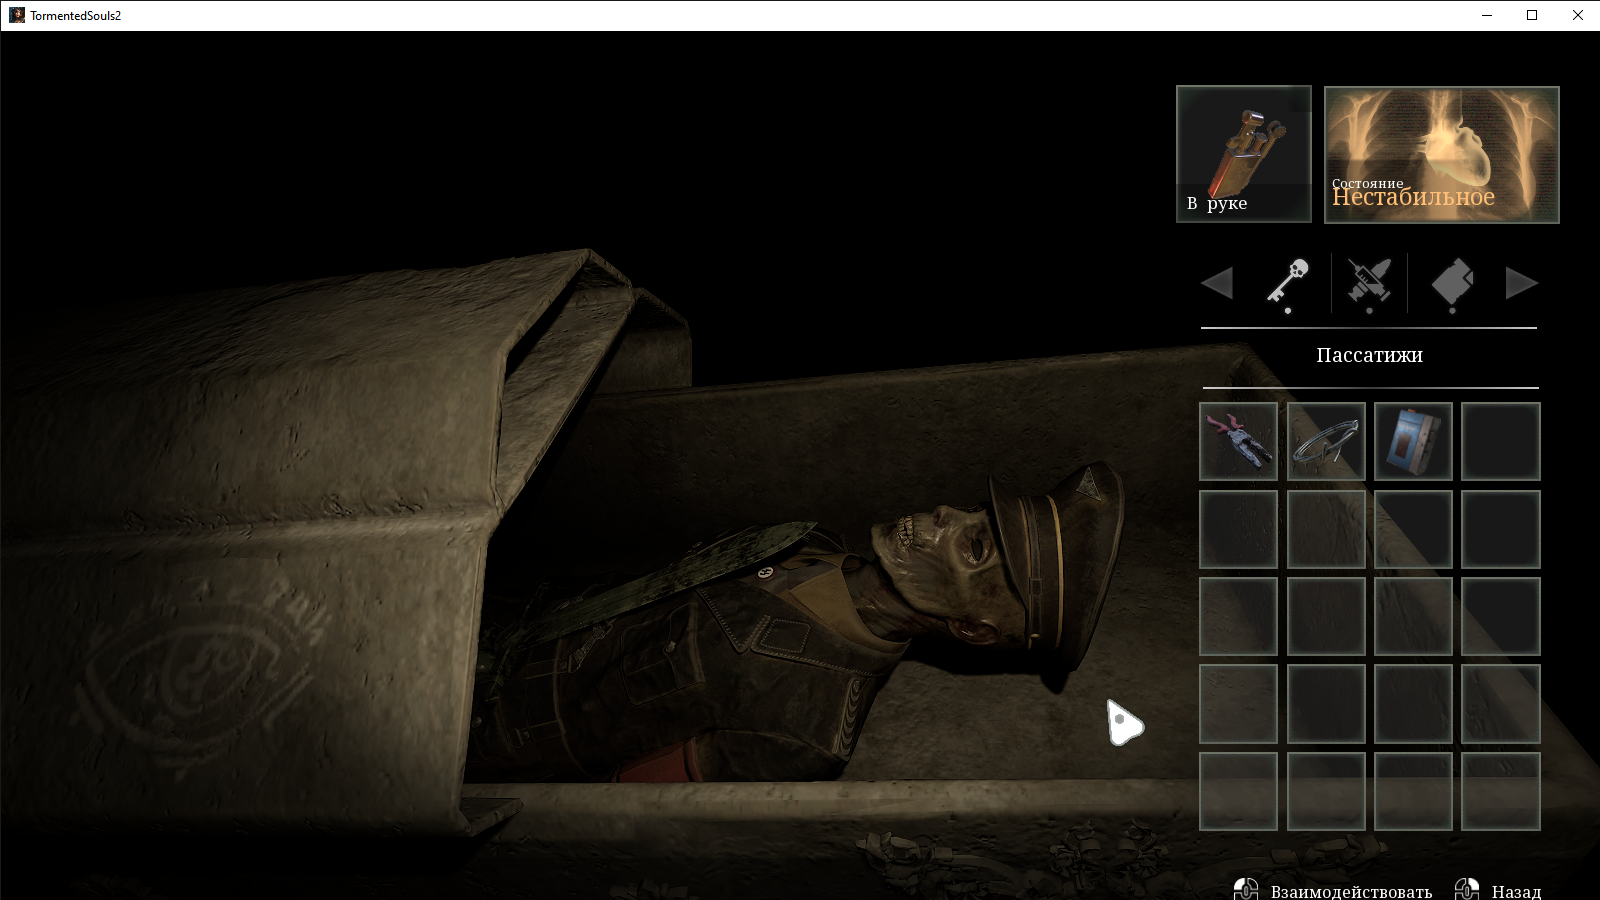The width and height of the screenshot is (1600, 900).
Task: Click the left mouse button icon beside 'Взаимодействовать'
Action: (x=1246, y=889)
